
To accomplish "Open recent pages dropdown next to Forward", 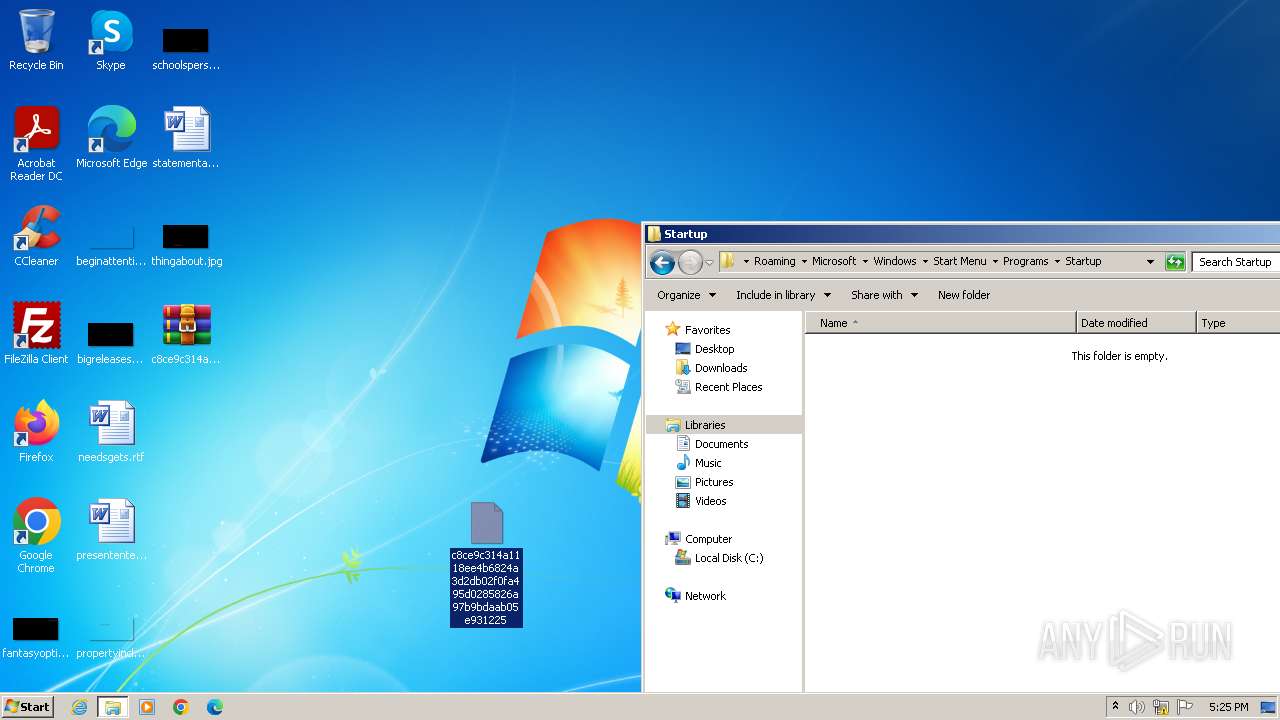I will pyautogui.click(x=709, y=262).
